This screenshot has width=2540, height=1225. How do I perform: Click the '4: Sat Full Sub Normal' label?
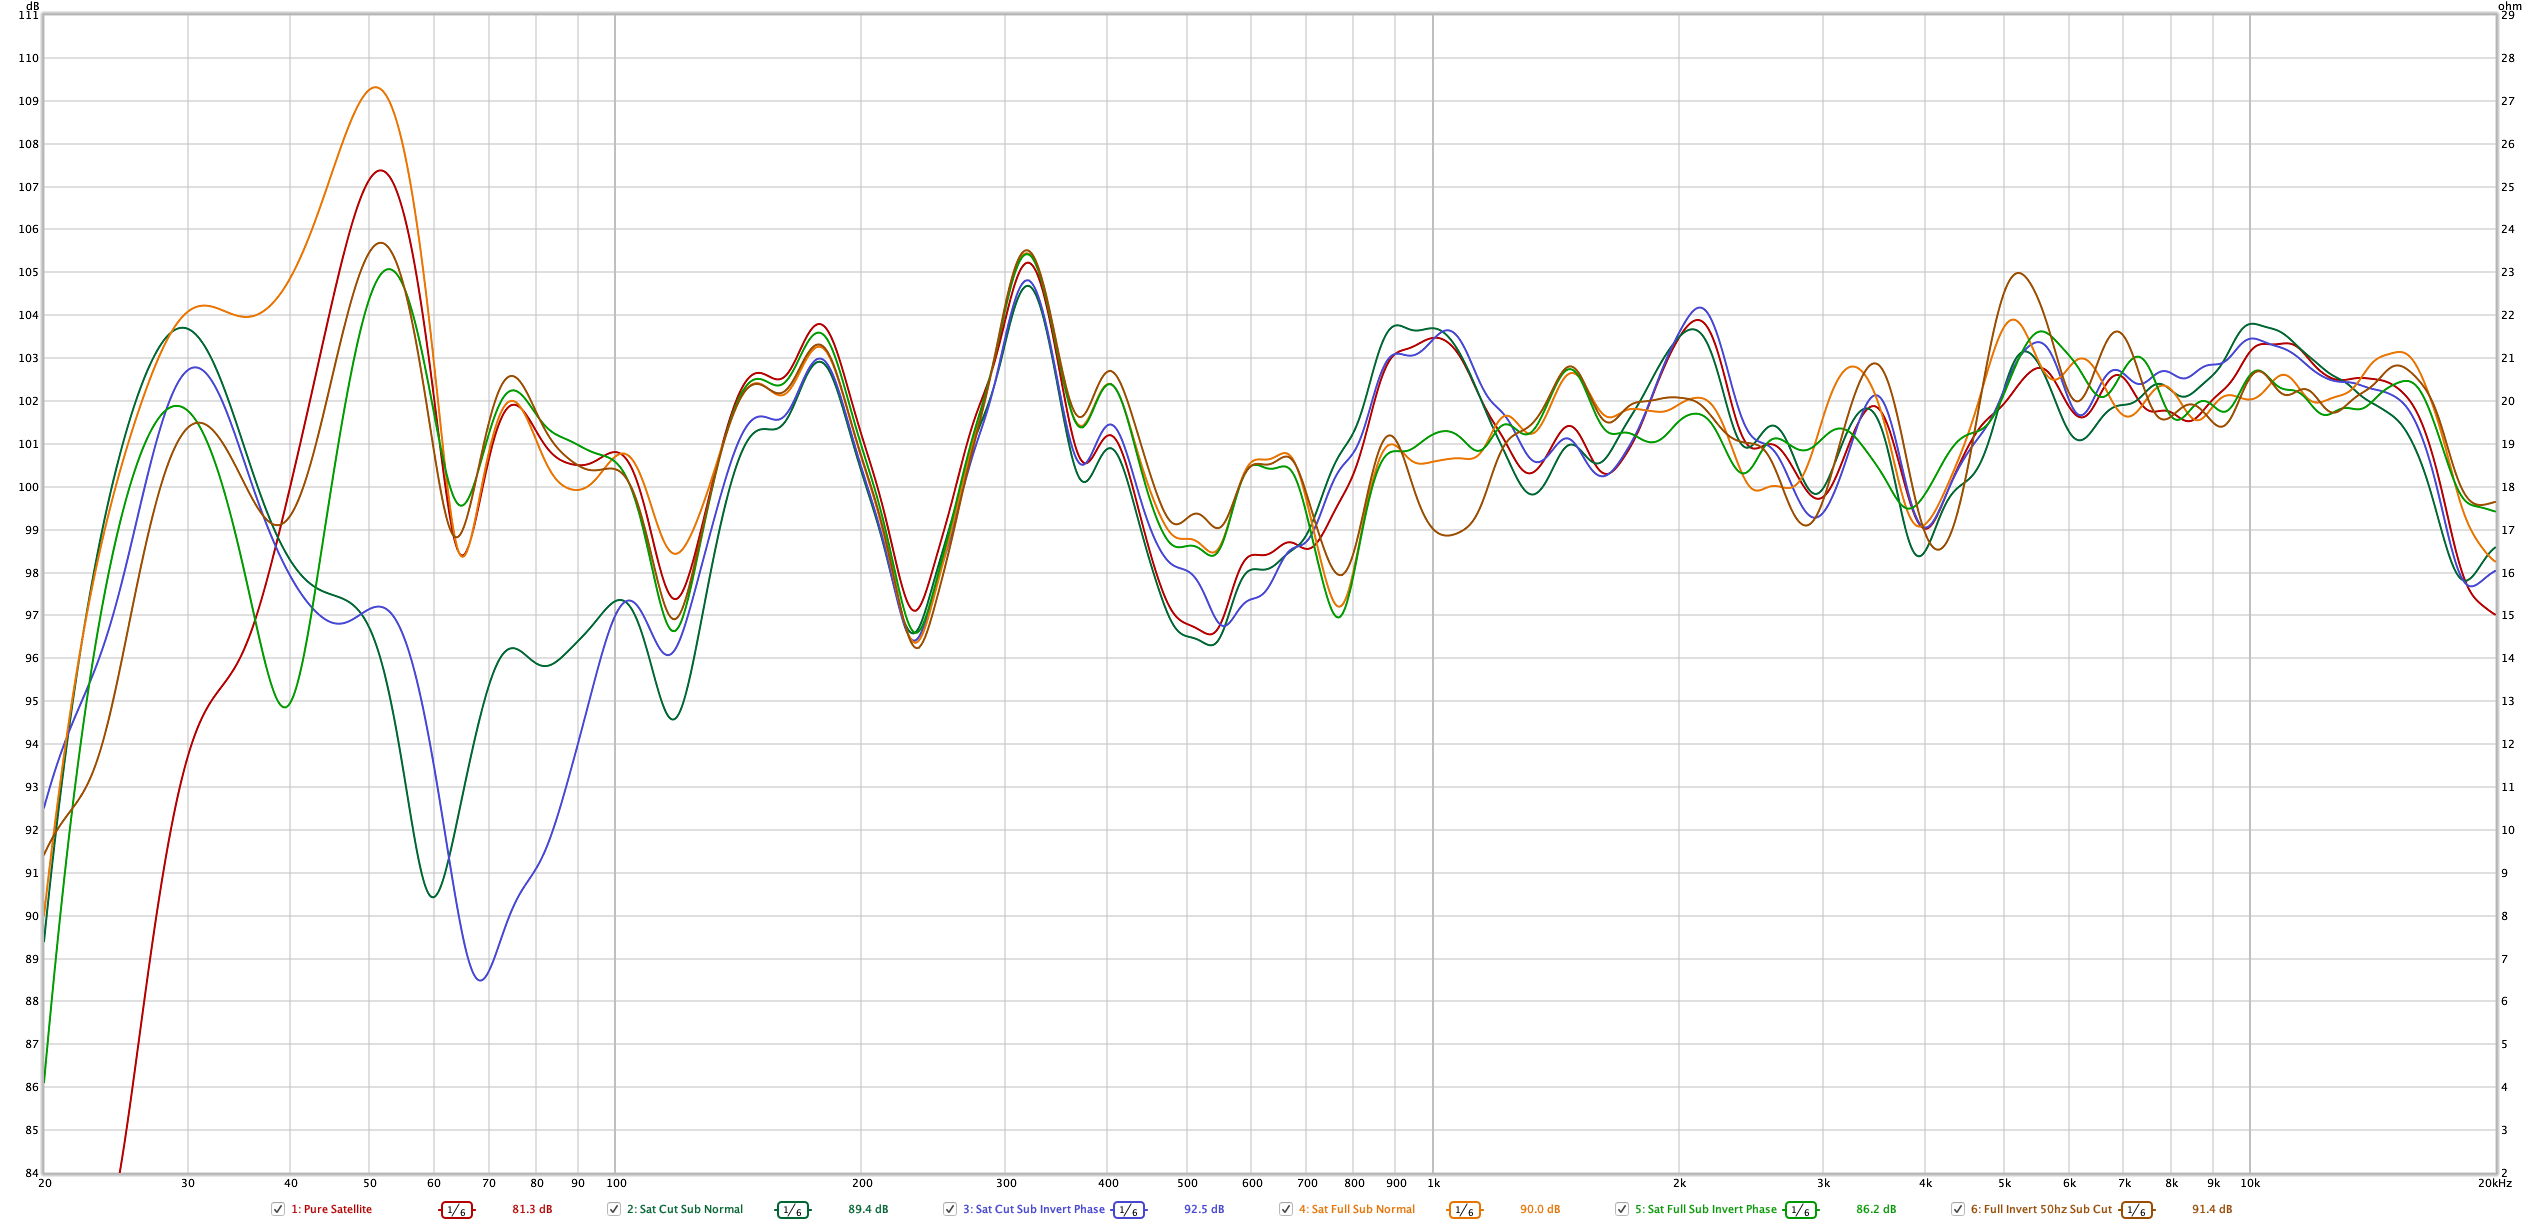(x=1356, y=1209)
